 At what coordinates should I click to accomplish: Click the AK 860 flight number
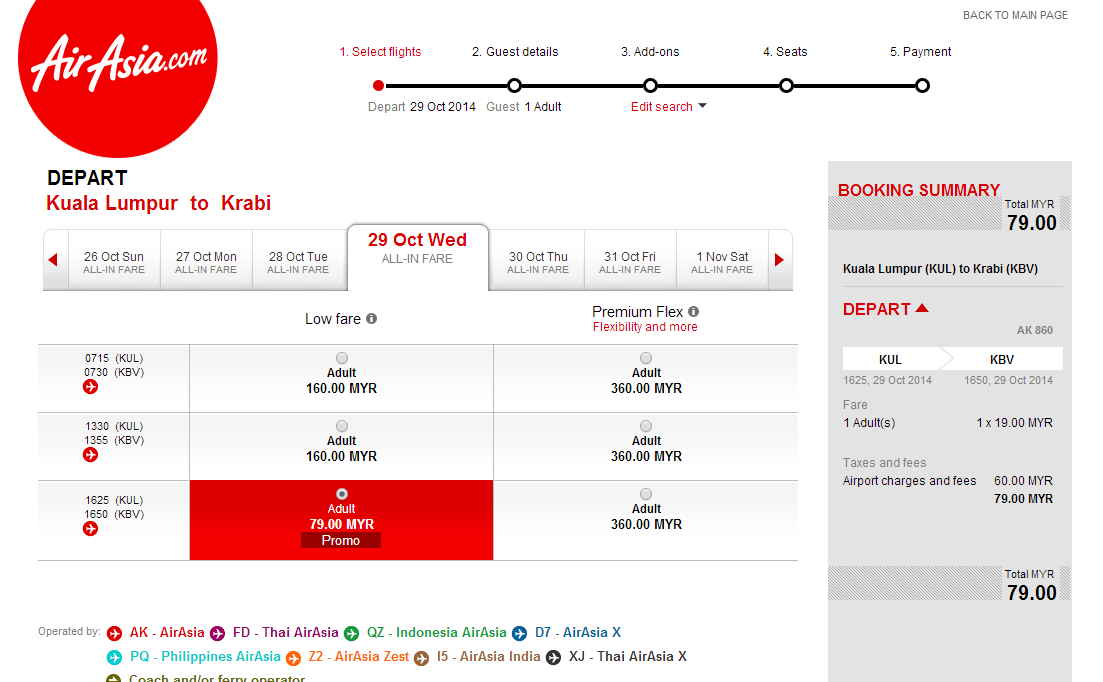pos(1035,330)
